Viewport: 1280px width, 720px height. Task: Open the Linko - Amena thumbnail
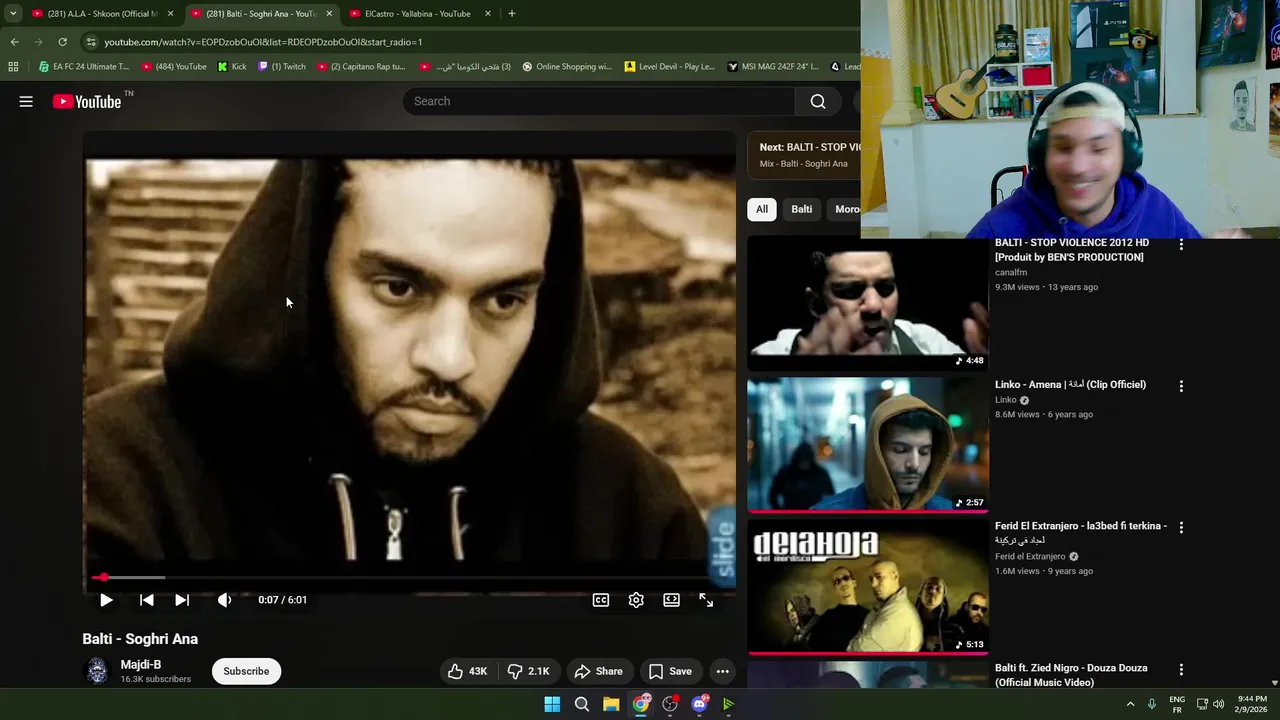click(867, 445)
